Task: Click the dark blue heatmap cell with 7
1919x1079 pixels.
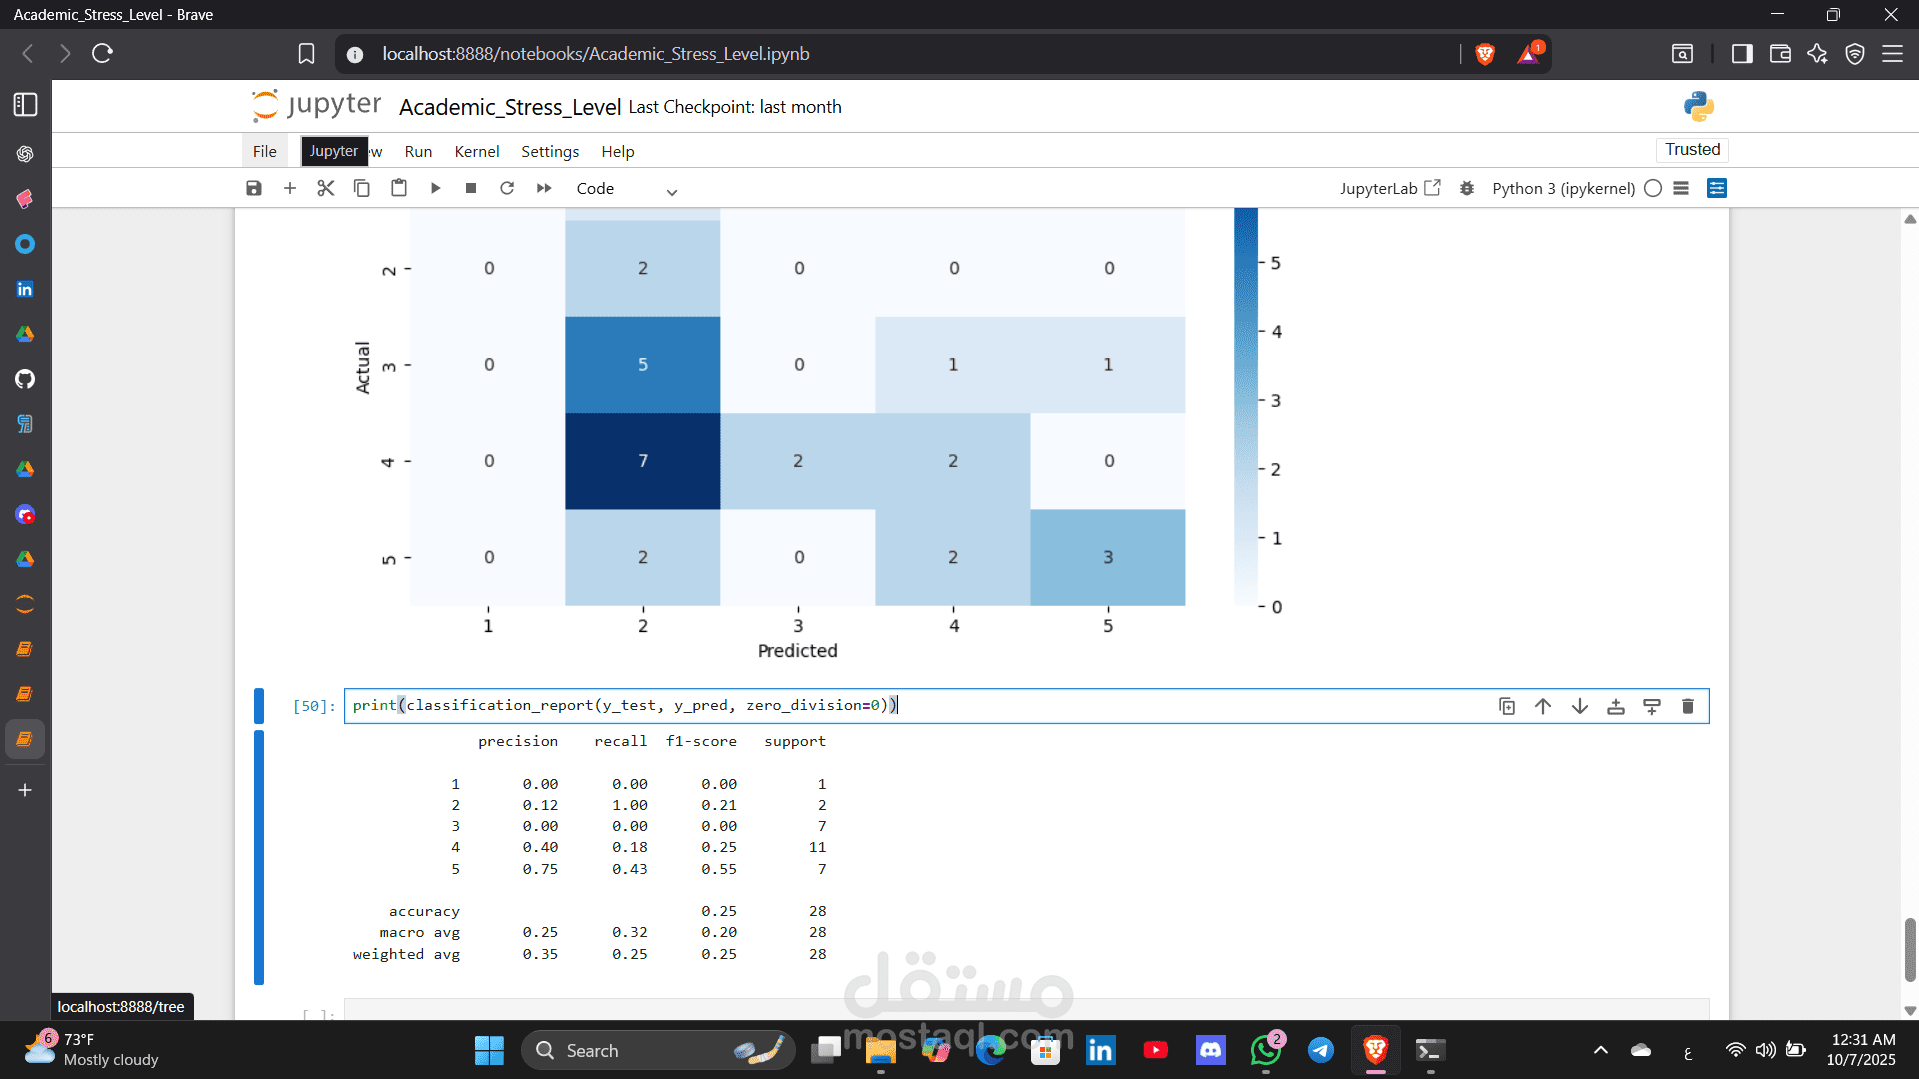Action: tap(643, 461)
